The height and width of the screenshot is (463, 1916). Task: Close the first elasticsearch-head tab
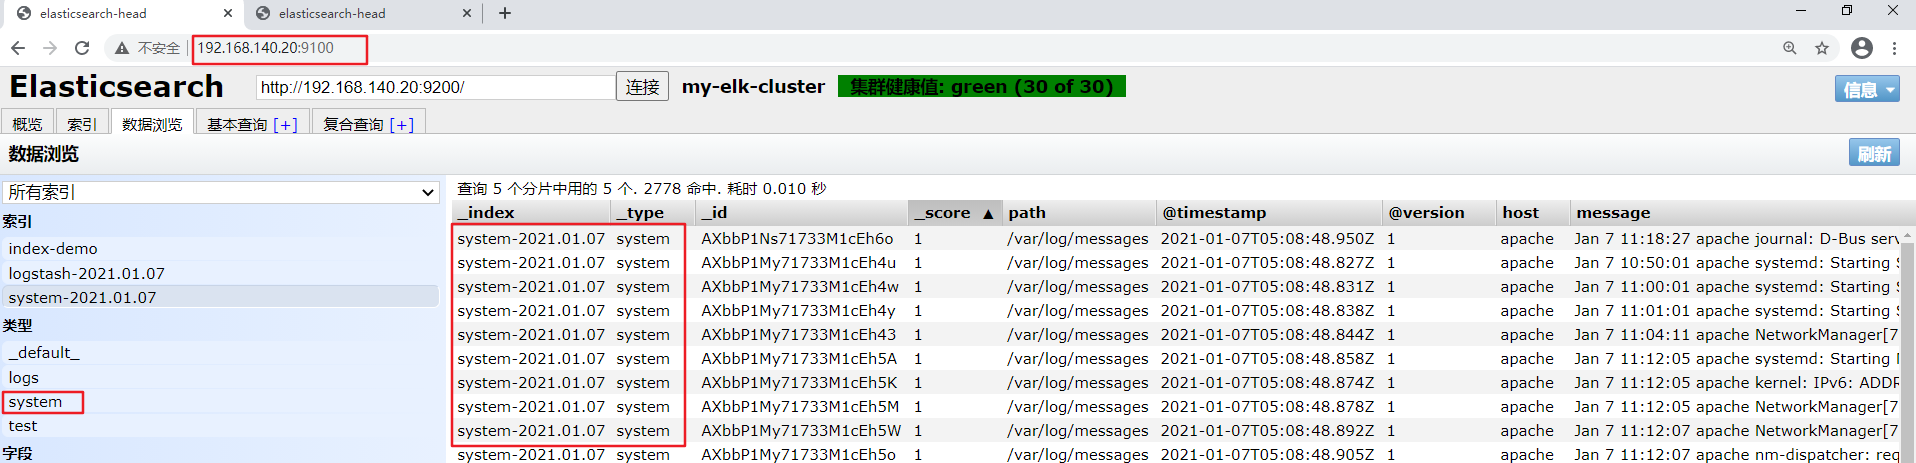click(x=228, y=13)
